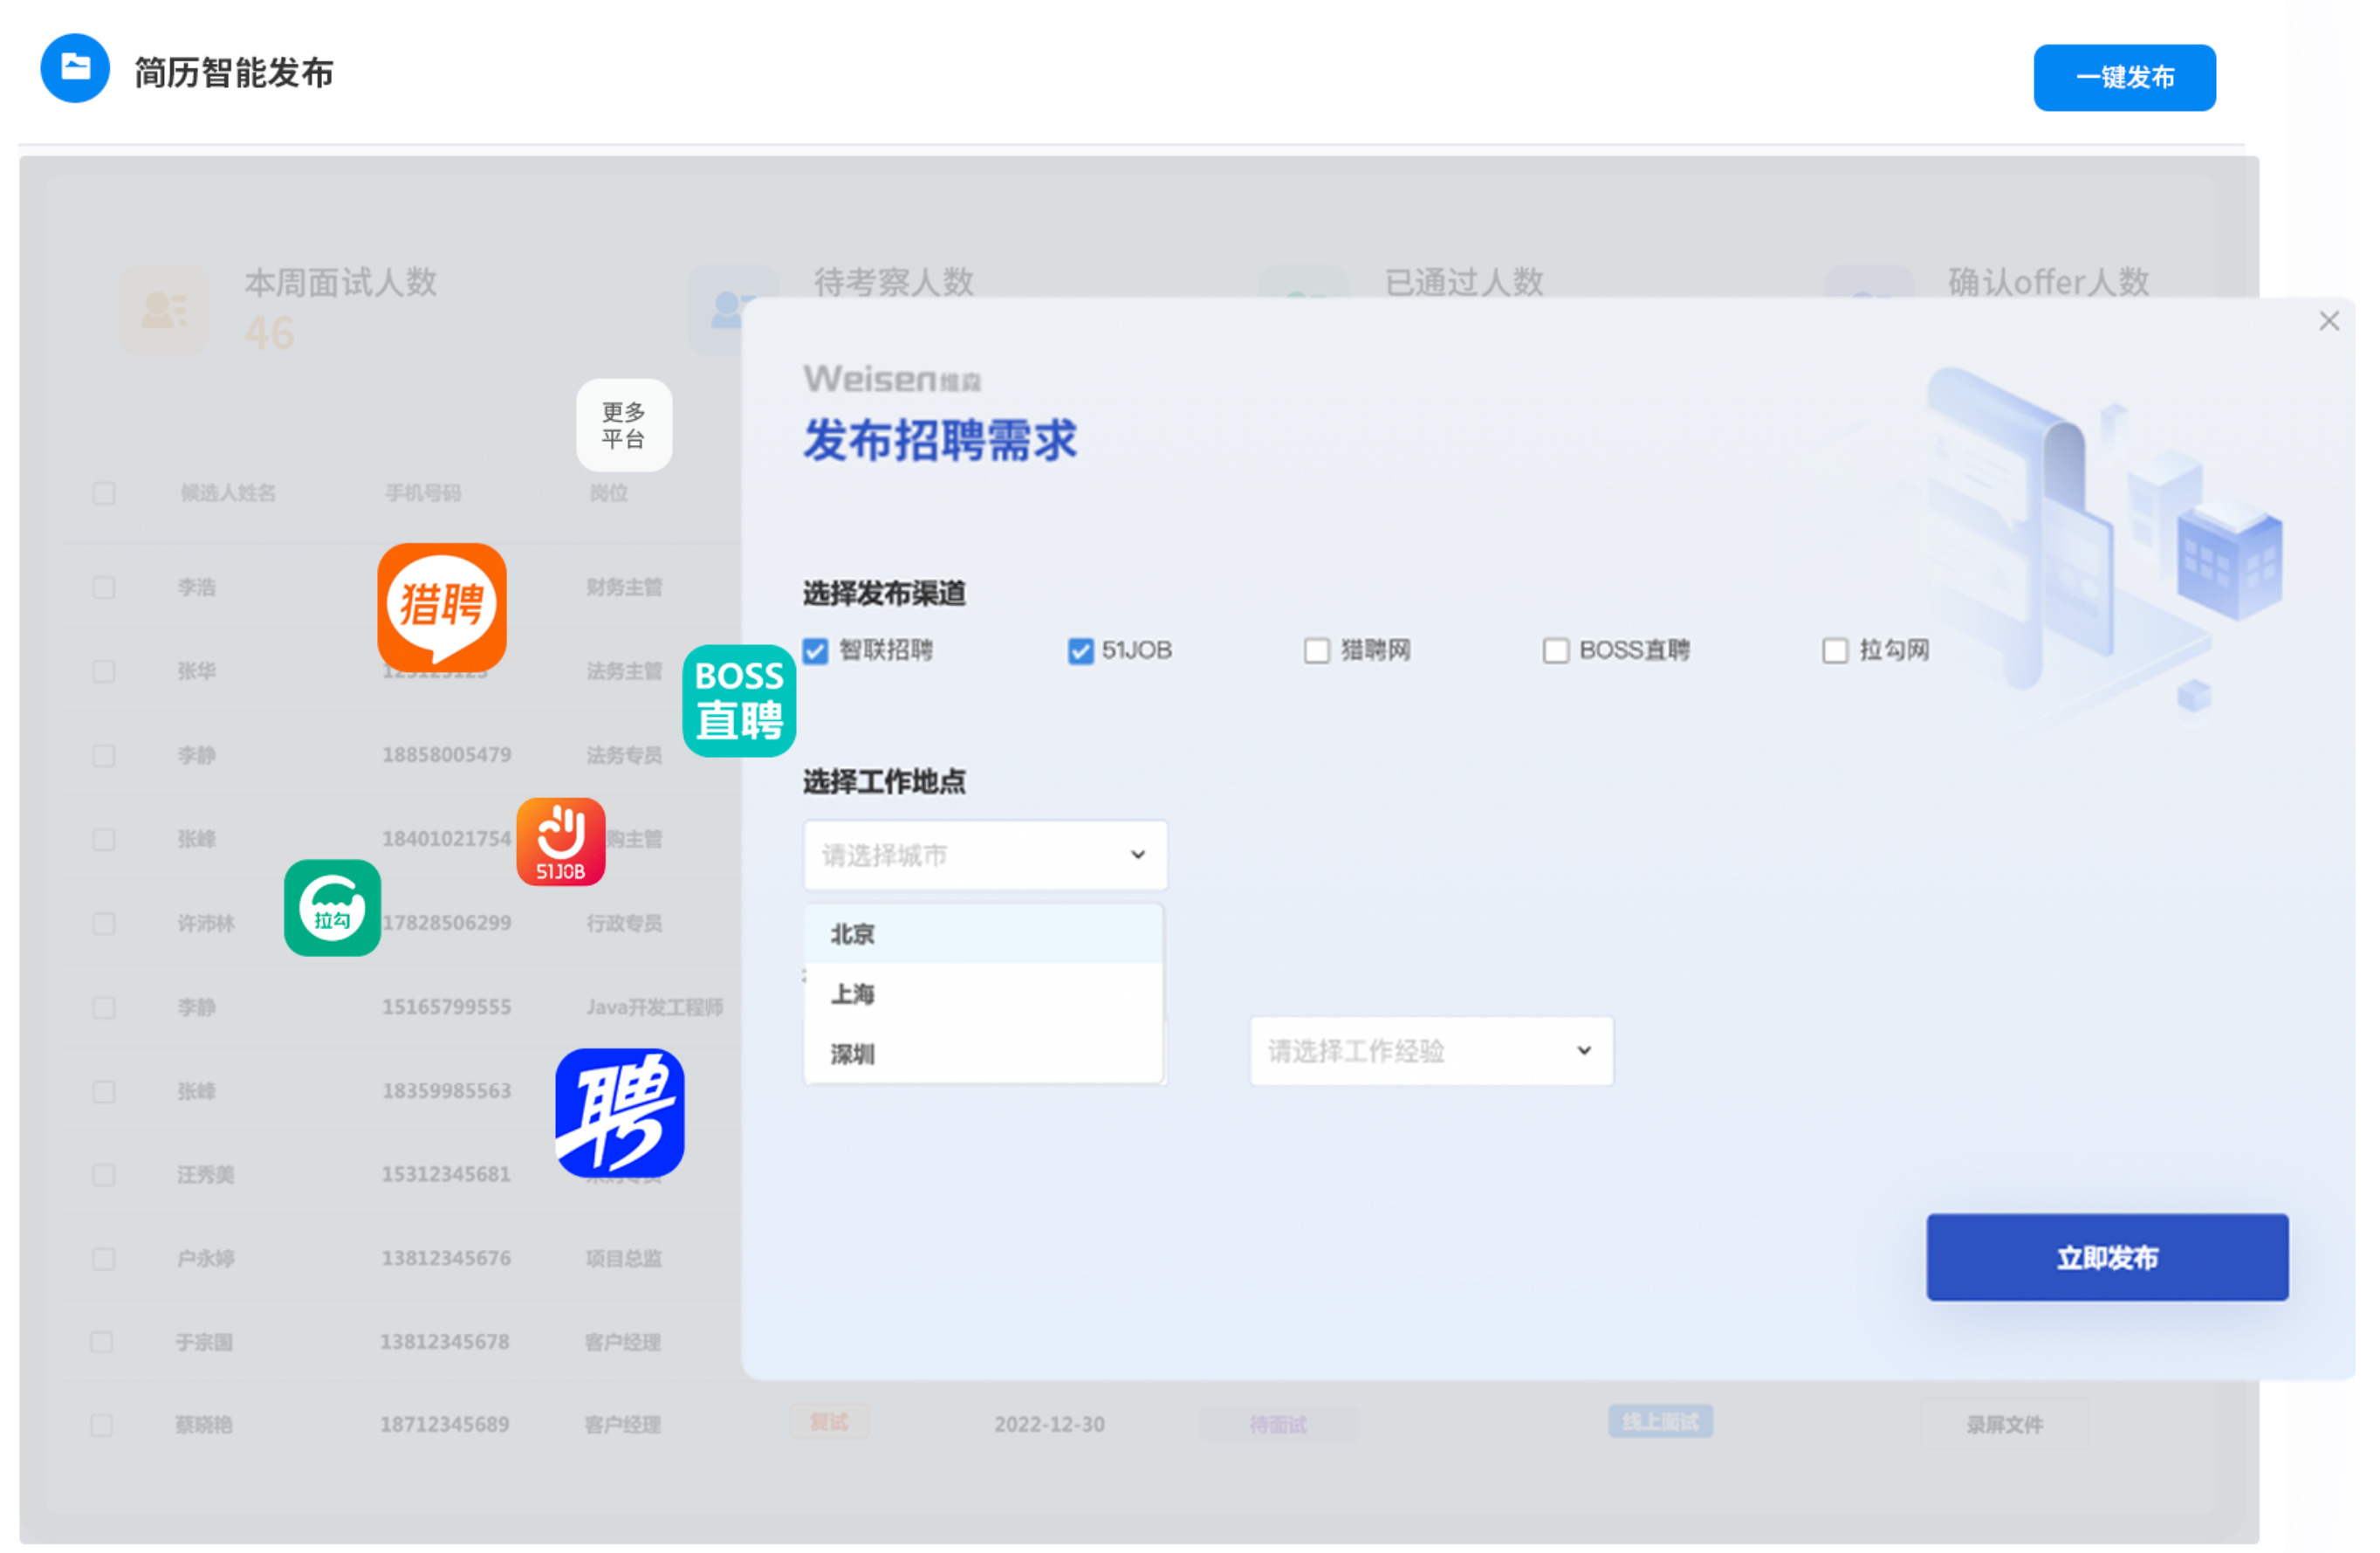Open the 更多平台 tile
This screenshot has width=2380, height=1553.
click(624, 425)
